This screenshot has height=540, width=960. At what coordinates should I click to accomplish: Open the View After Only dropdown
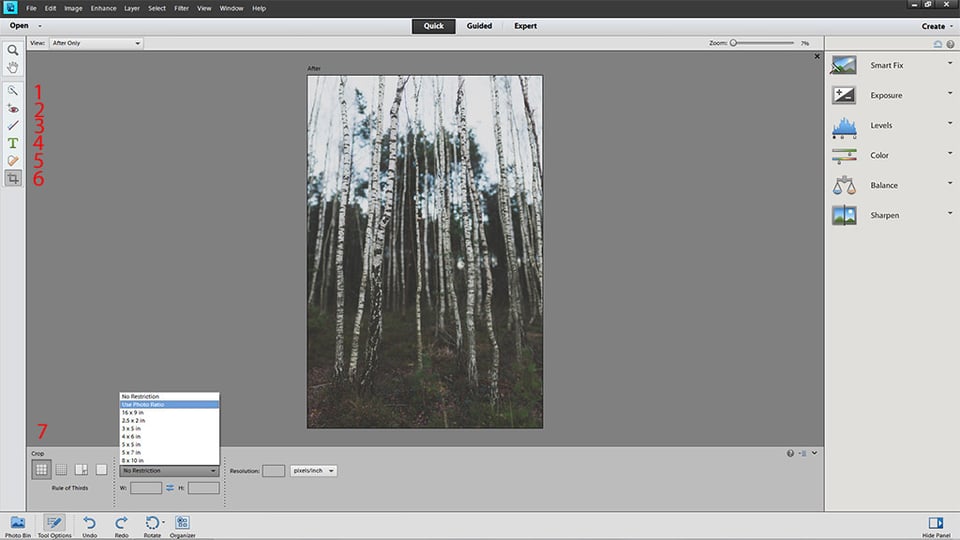(x=96, y=43)
